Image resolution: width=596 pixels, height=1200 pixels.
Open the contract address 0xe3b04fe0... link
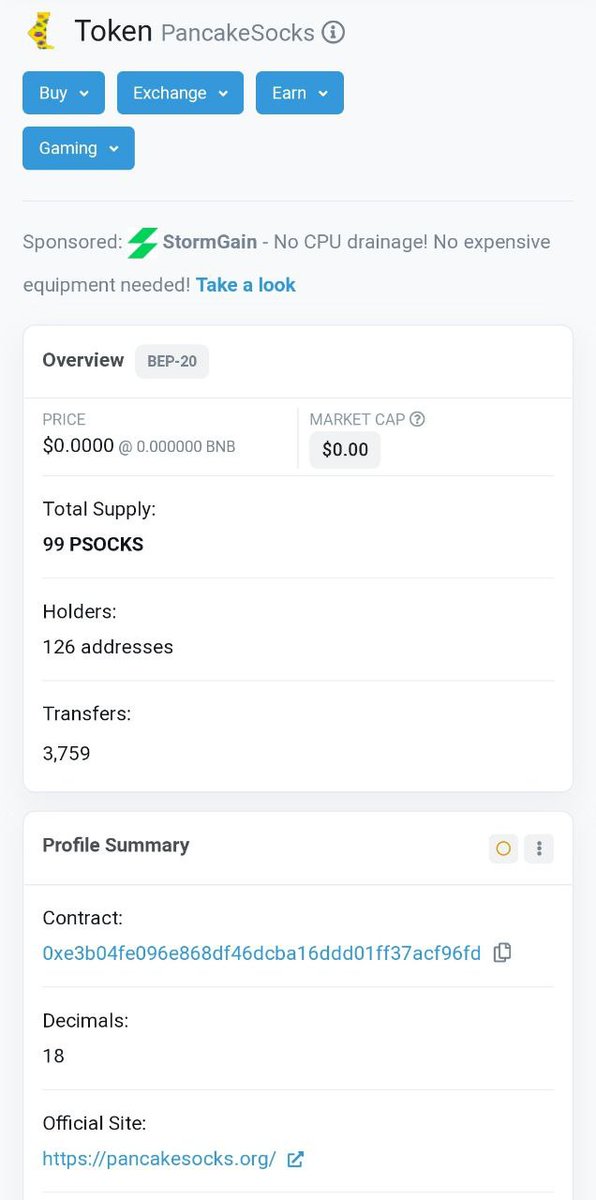pos(262,953)
